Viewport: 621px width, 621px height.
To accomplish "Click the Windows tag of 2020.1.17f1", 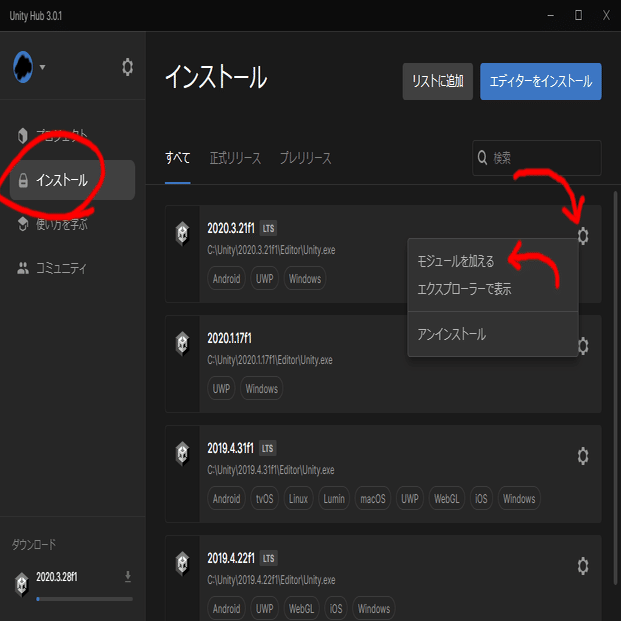I will tap(262, 389).
